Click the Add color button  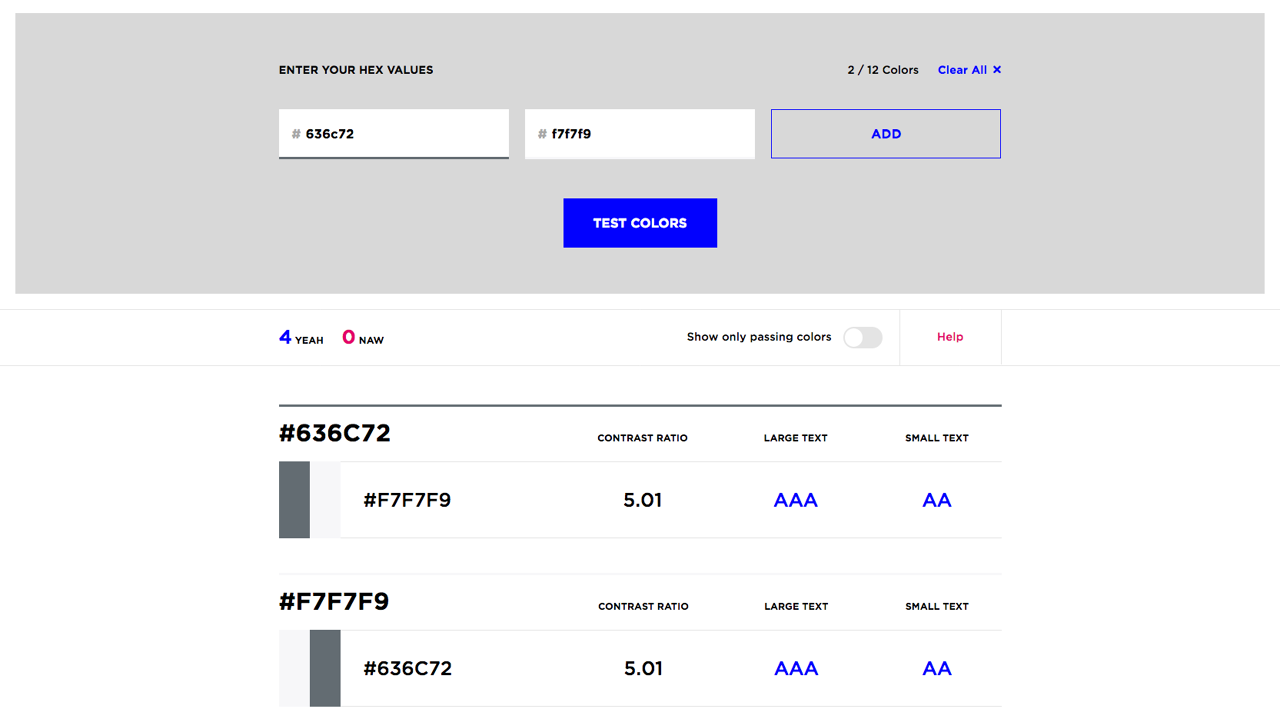click(x=886, y=134)
